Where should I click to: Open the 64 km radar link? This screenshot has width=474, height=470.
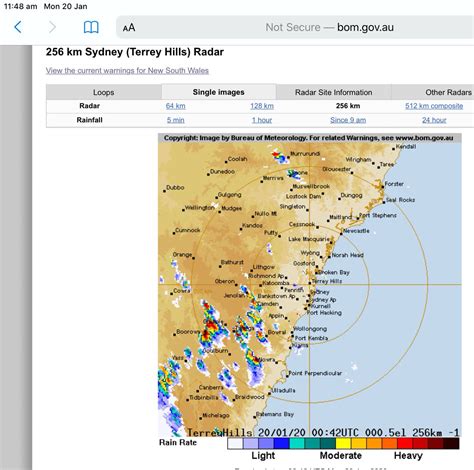point(176,106)
